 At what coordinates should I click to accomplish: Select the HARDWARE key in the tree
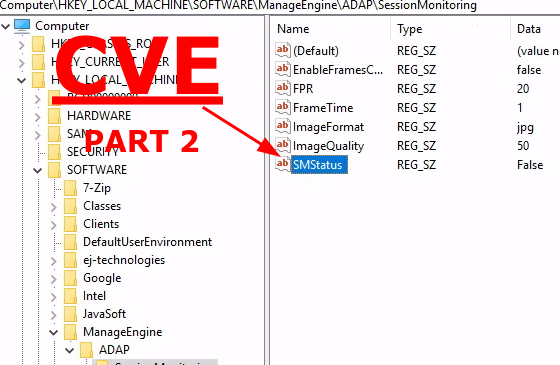point(99,116)
